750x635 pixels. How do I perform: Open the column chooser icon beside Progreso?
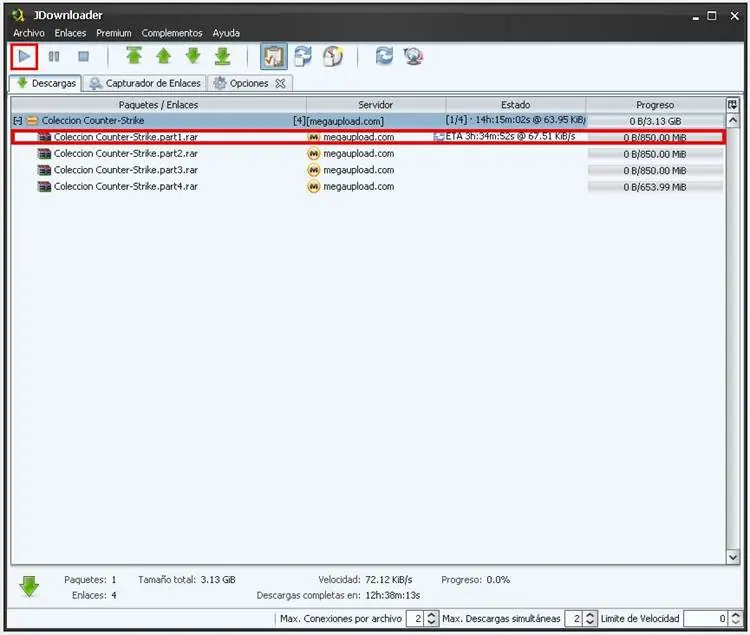(x=732, y=105)
